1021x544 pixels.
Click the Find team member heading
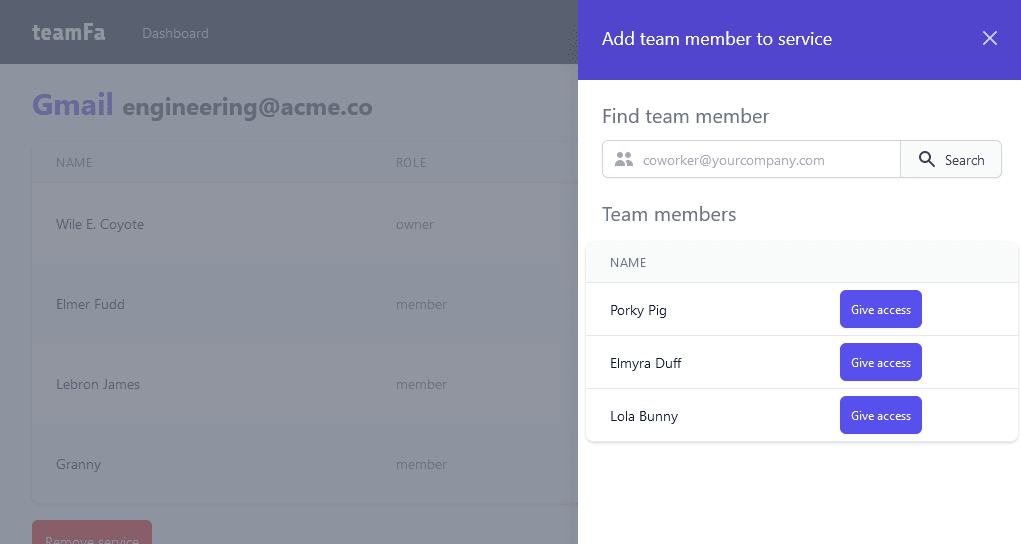[x=685, y=116]
